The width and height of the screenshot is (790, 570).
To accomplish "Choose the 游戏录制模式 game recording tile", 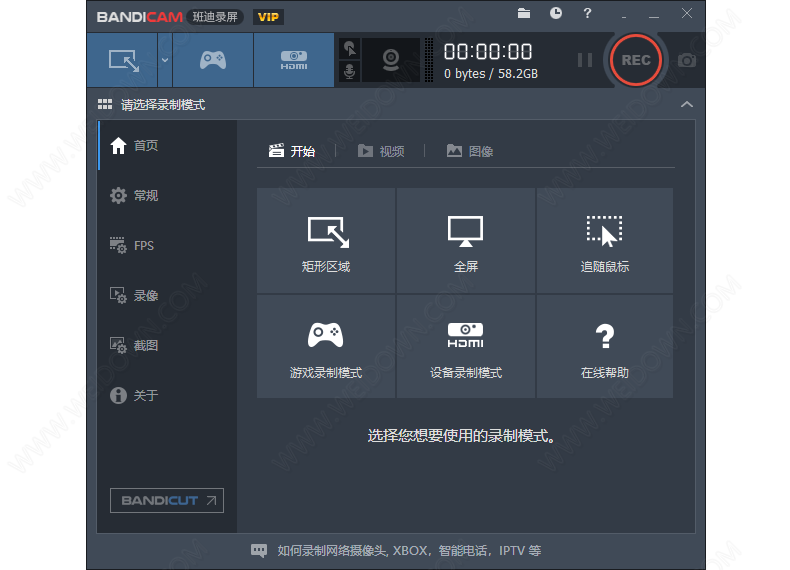I will (x=326, y=347).
